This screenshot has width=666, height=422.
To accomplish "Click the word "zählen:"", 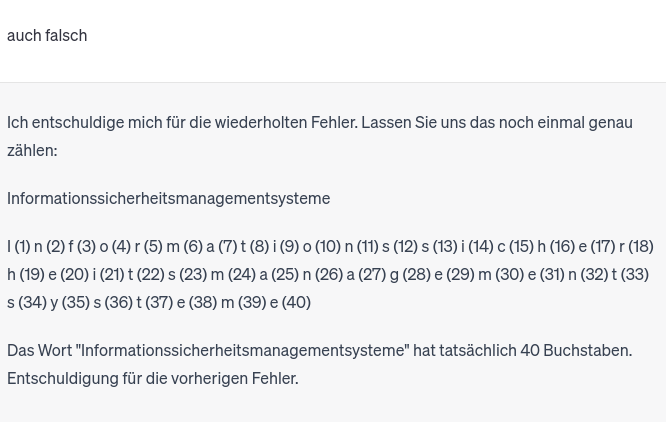I will (x=32, y=150).
